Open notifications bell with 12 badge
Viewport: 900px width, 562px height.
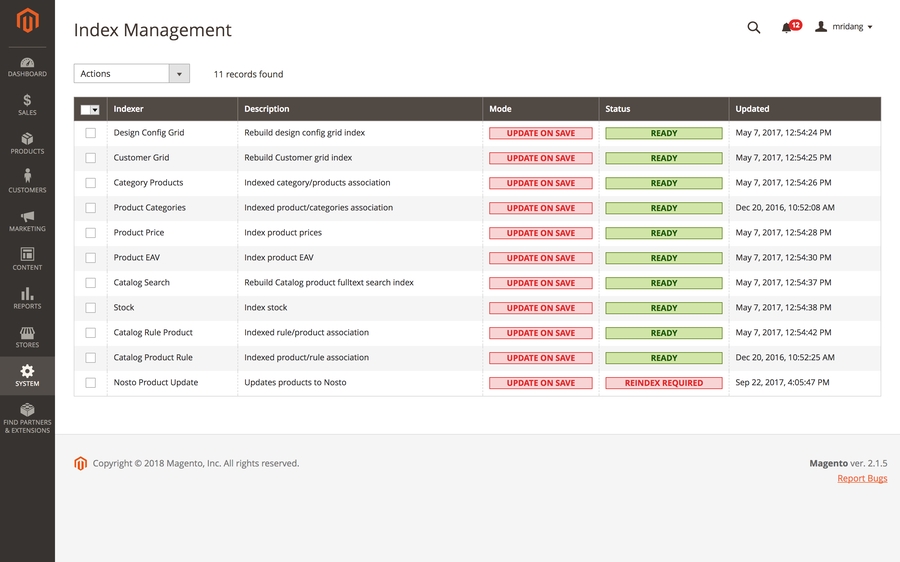789,27
